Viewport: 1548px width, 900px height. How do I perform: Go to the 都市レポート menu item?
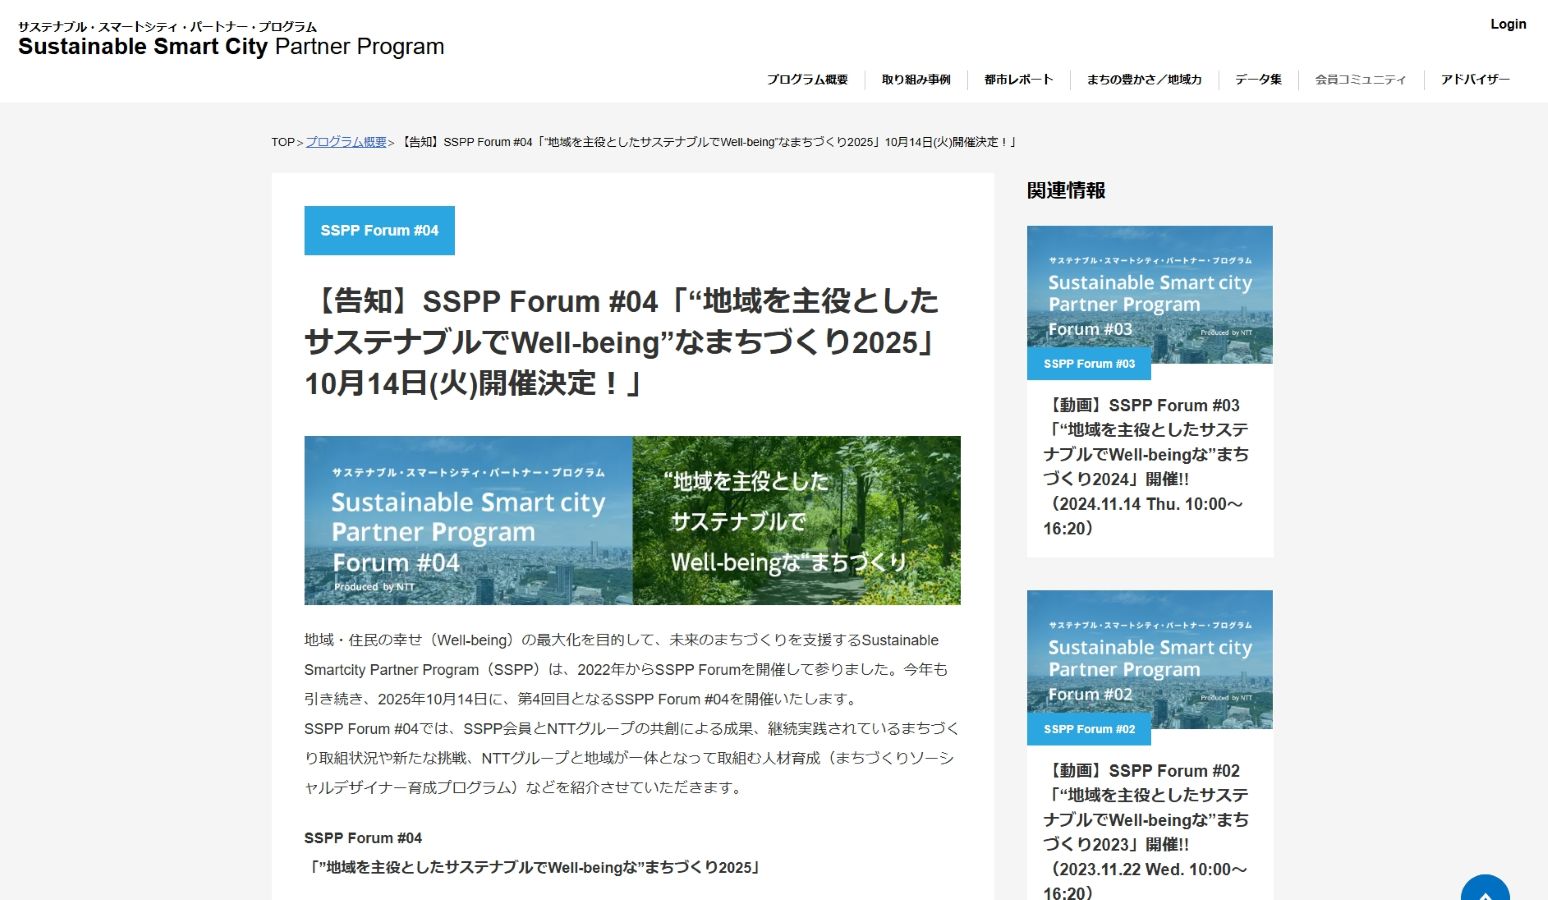click(1018, 80)
